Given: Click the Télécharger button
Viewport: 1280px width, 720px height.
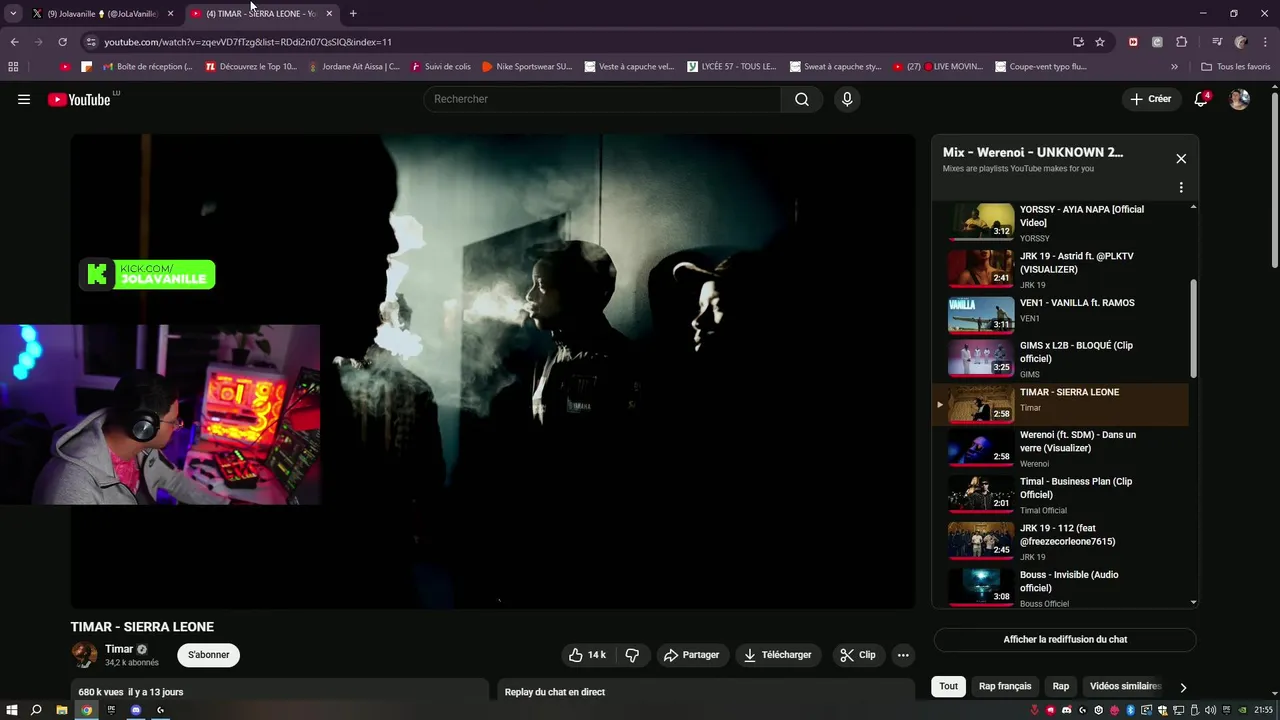Looking at the screenshot, I should [x=777, y=655].
